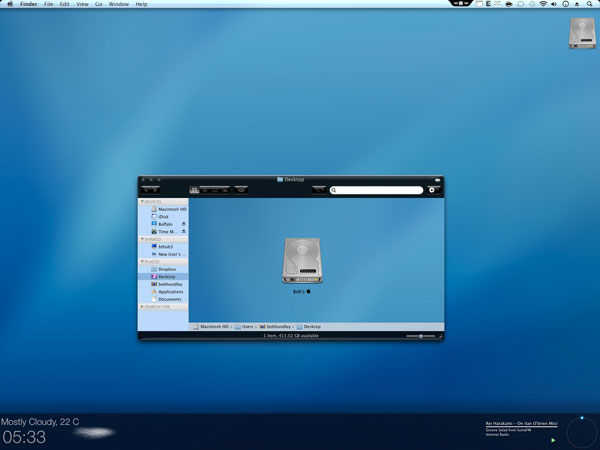This screenshot has width=600, height=450.
Task: Select Desktop in sidebar places
Action: 163,277
